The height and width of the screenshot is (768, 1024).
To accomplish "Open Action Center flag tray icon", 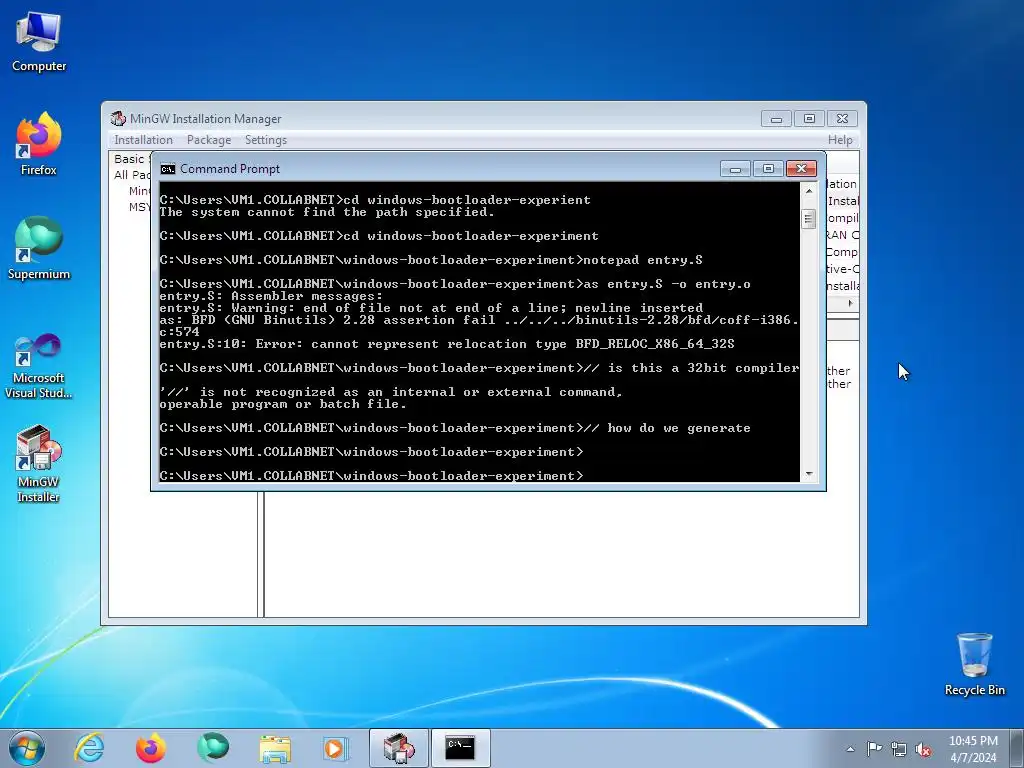I will tap(874, 749).
